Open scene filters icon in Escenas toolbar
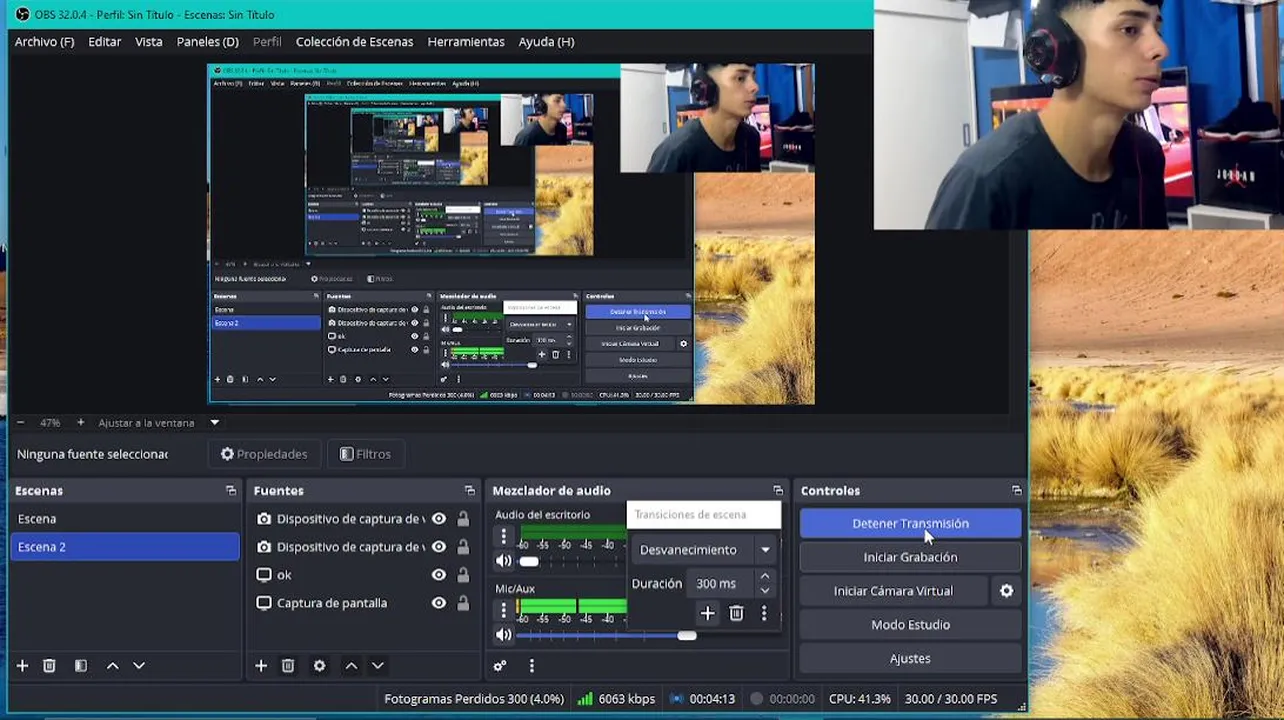The image size is (1284, 720). (x=81, y=665)
